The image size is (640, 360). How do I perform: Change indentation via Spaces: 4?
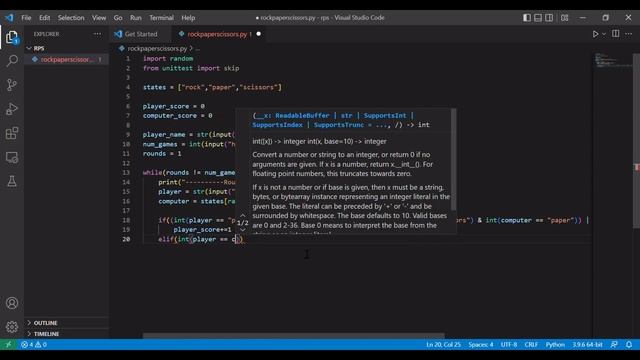(x=480, y=344)
